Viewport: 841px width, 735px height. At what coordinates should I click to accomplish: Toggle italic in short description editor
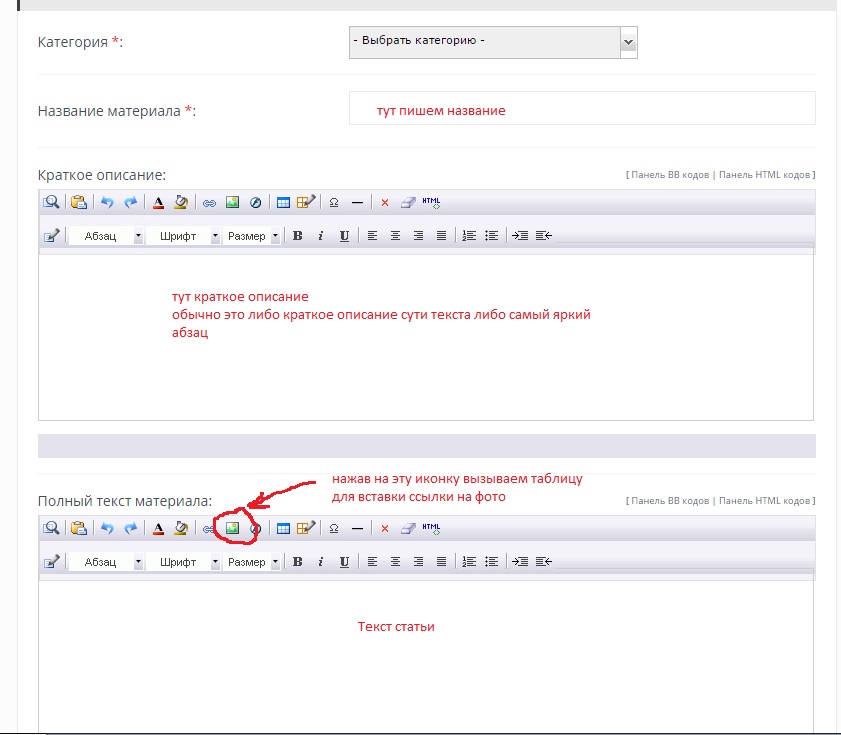click(321, 236)
